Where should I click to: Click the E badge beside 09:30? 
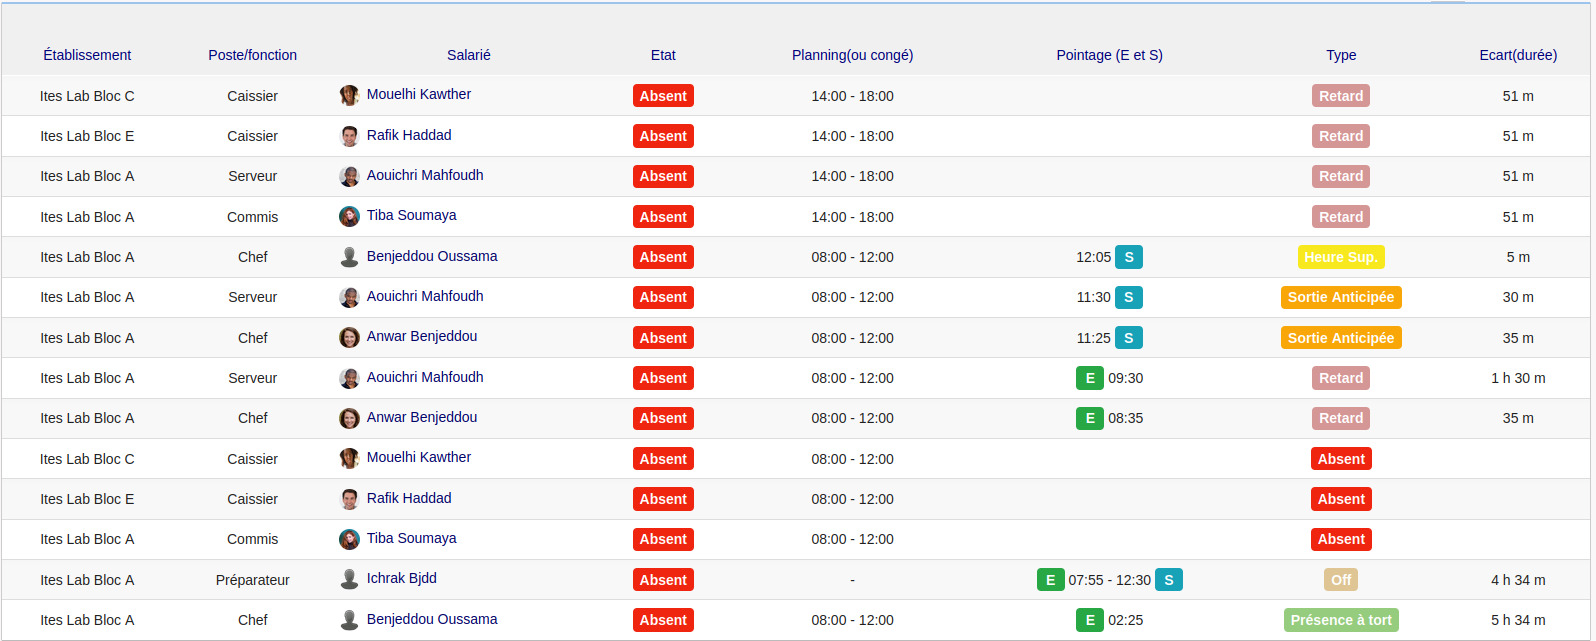pos(1089,378)
